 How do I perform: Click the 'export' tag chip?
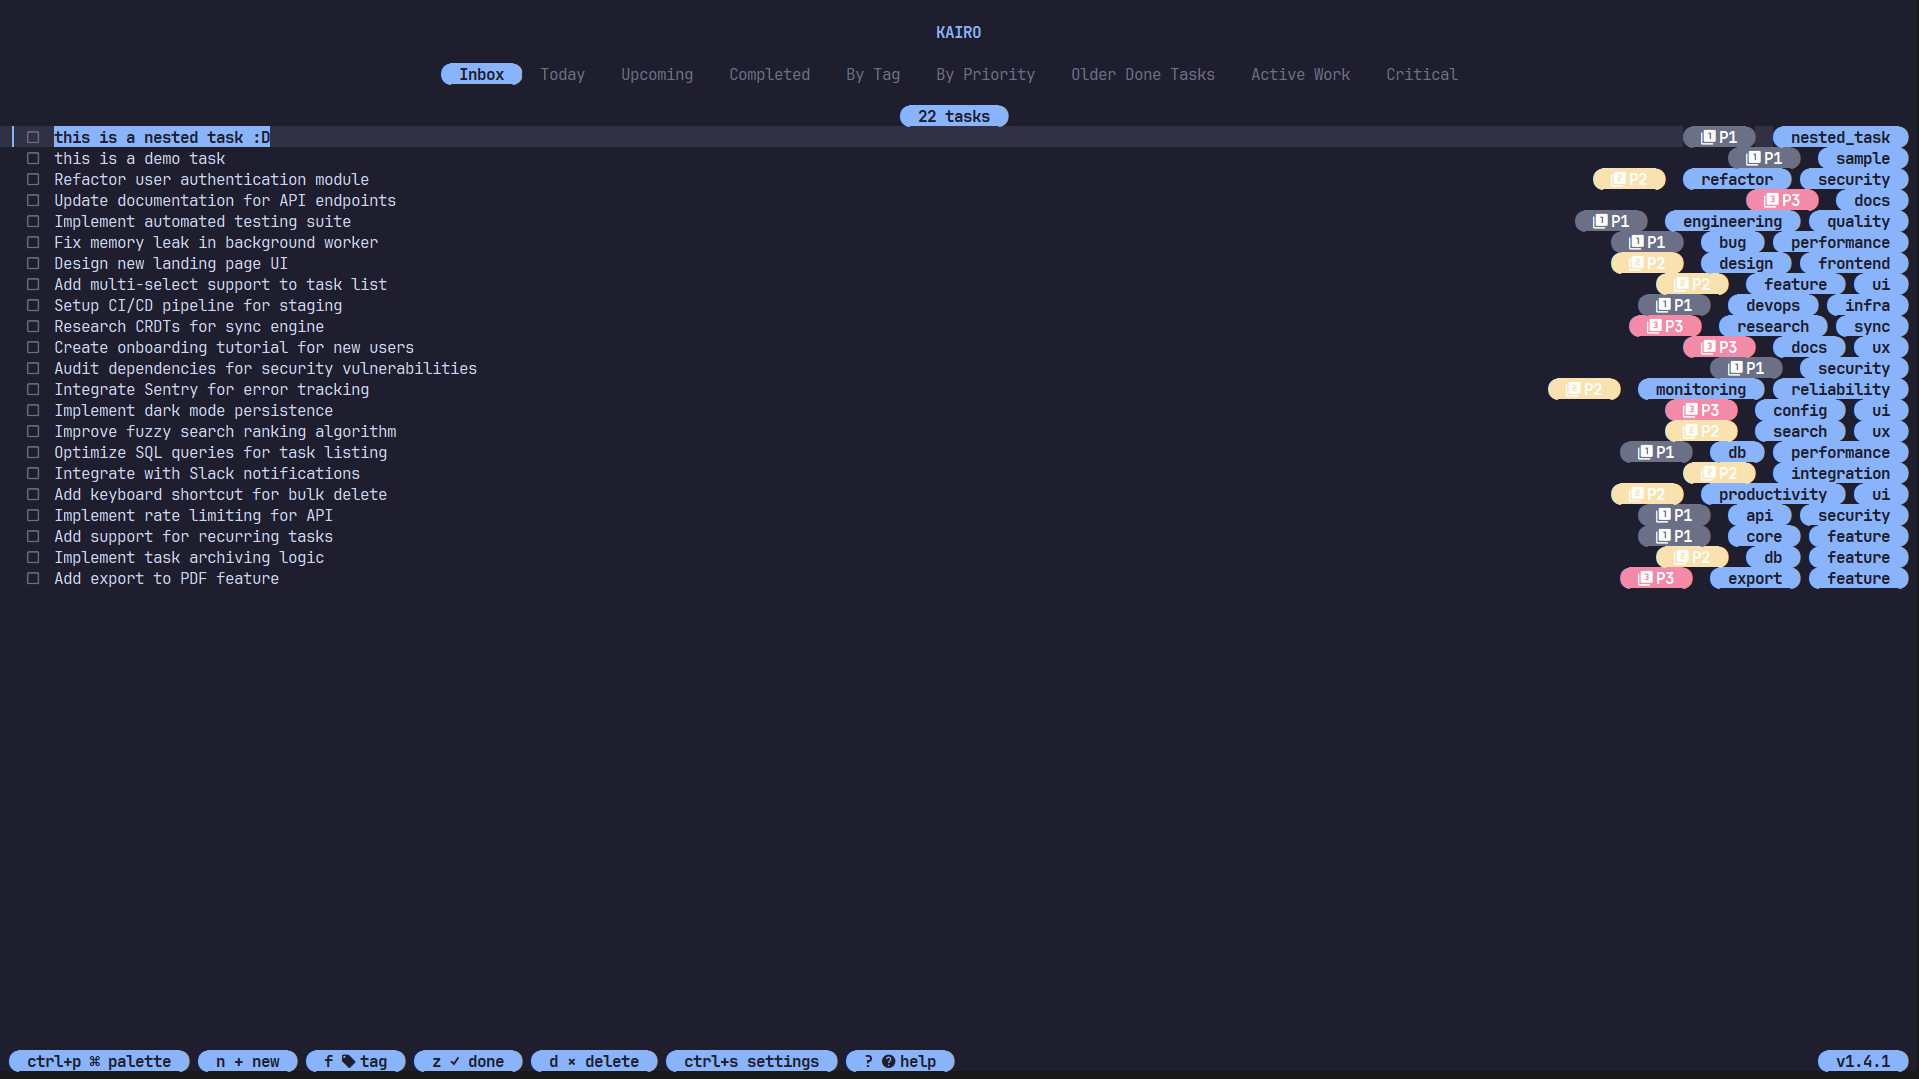[x=1755, y=578]
